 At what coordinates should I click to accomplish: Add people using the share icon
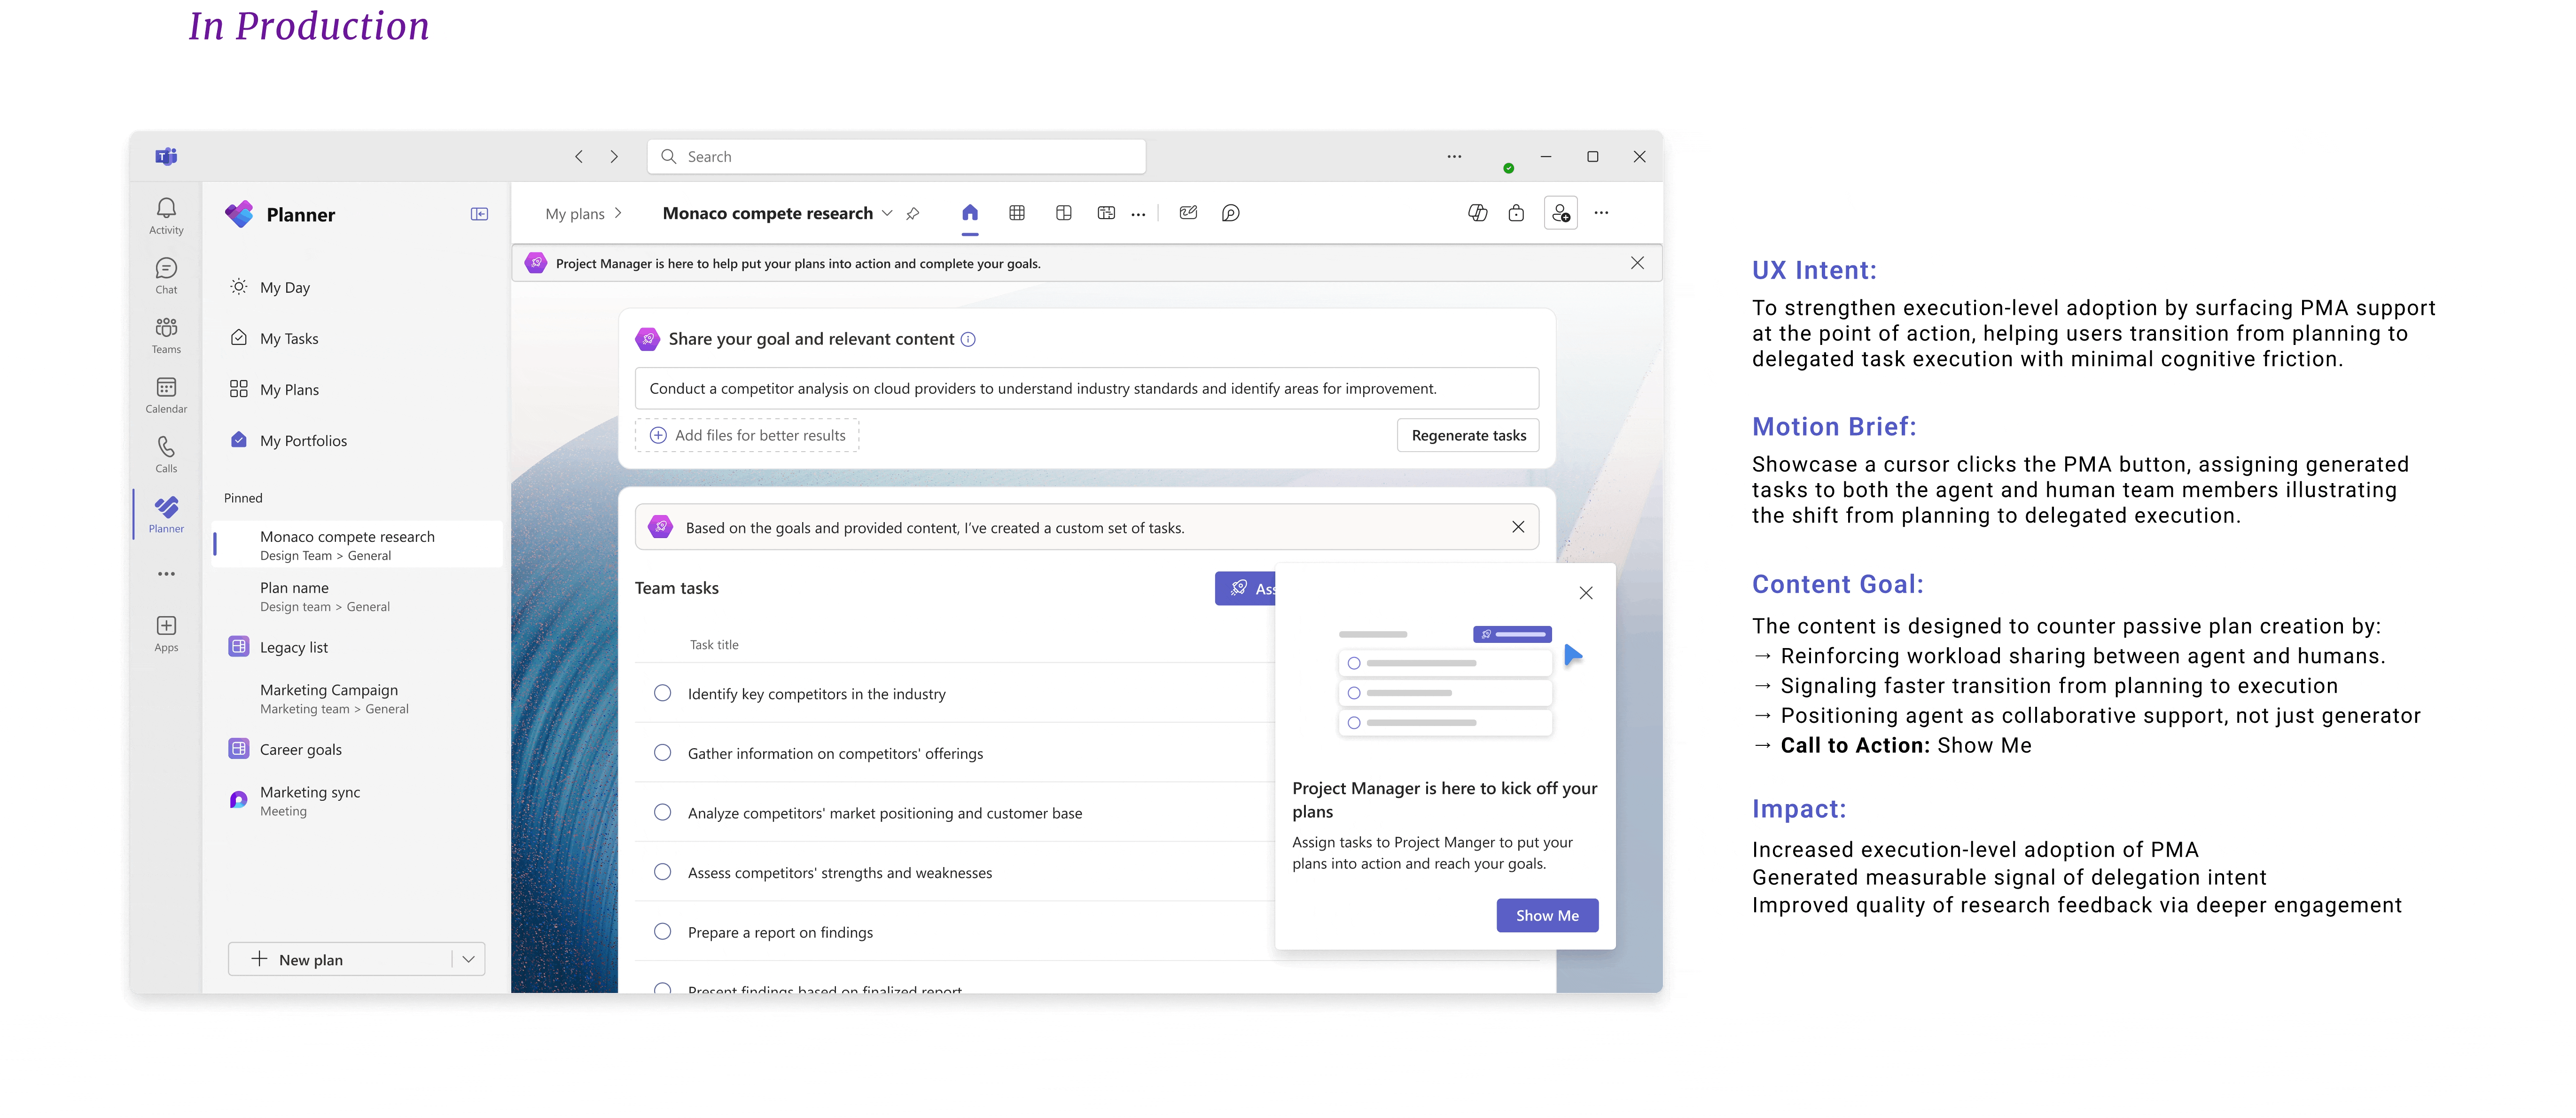(1561, 213)
